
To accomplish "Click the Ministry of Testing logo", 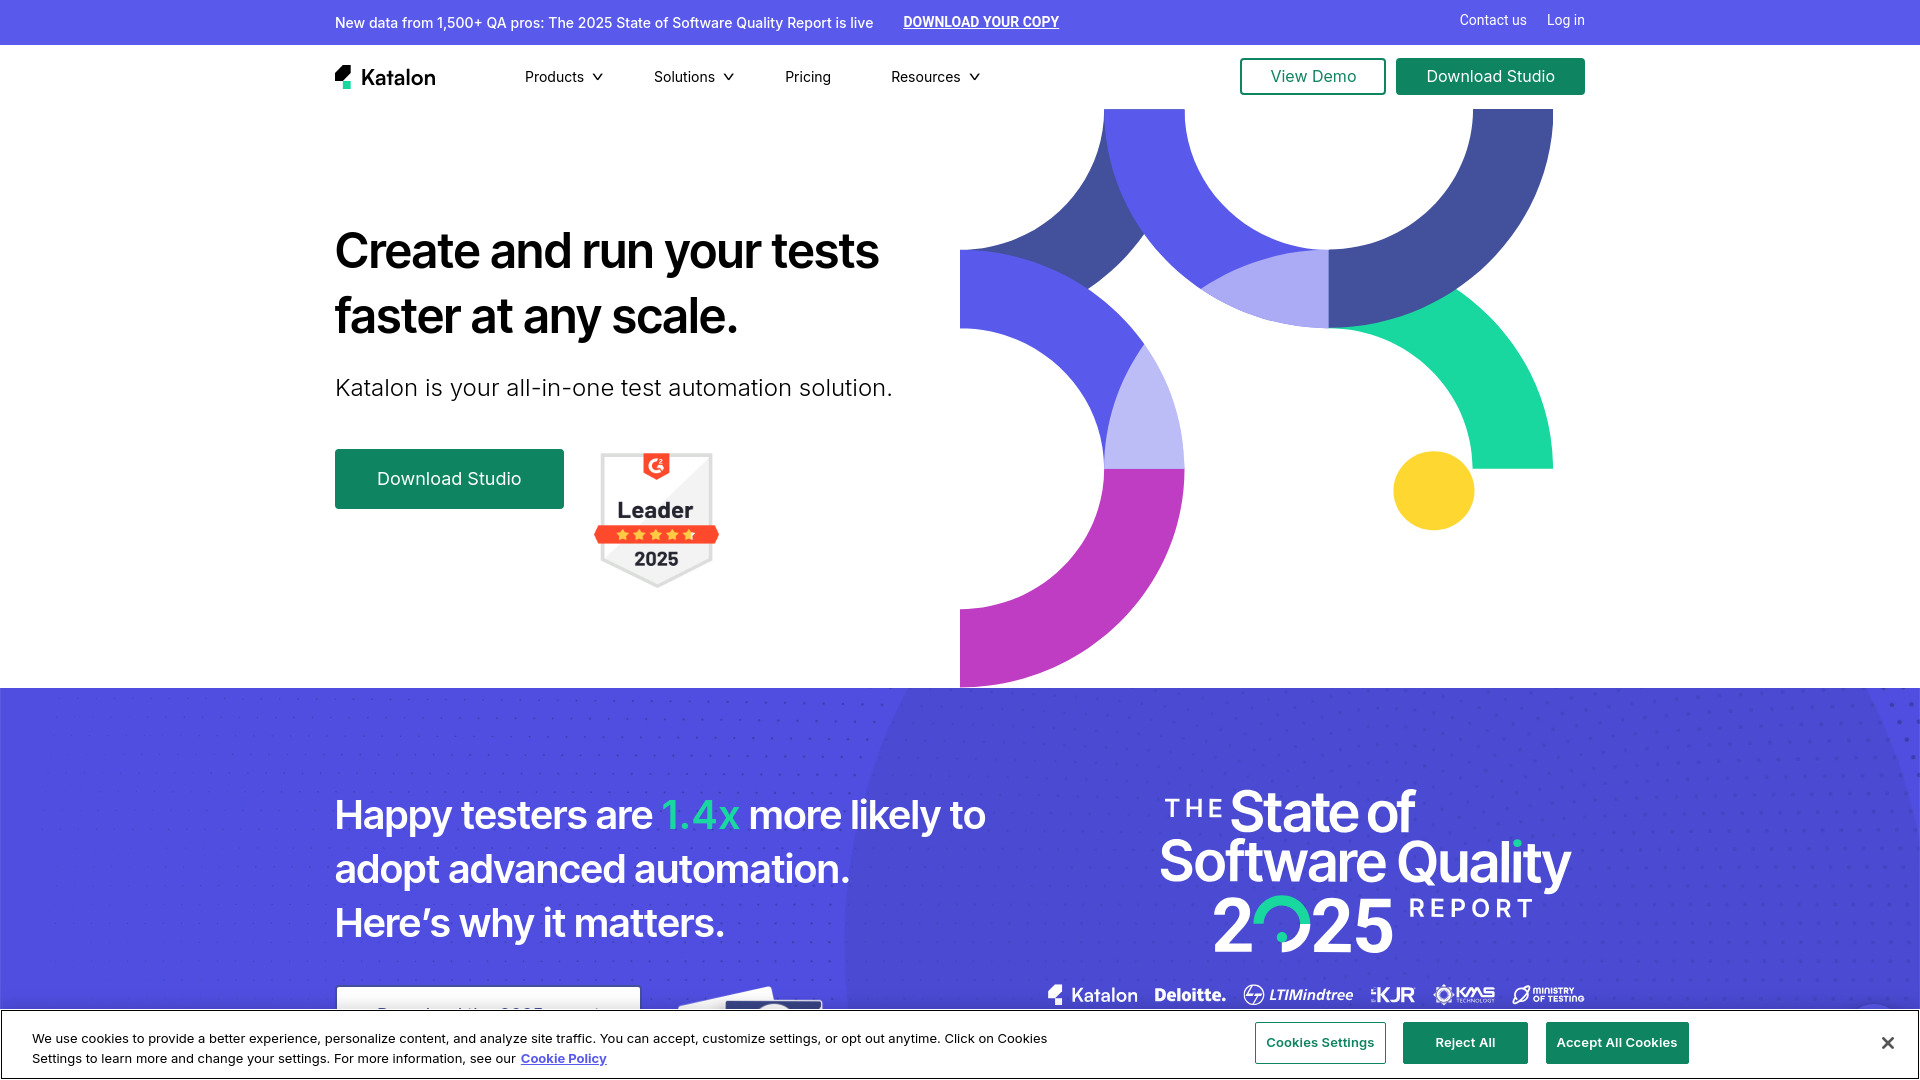I will point(1548,994).
